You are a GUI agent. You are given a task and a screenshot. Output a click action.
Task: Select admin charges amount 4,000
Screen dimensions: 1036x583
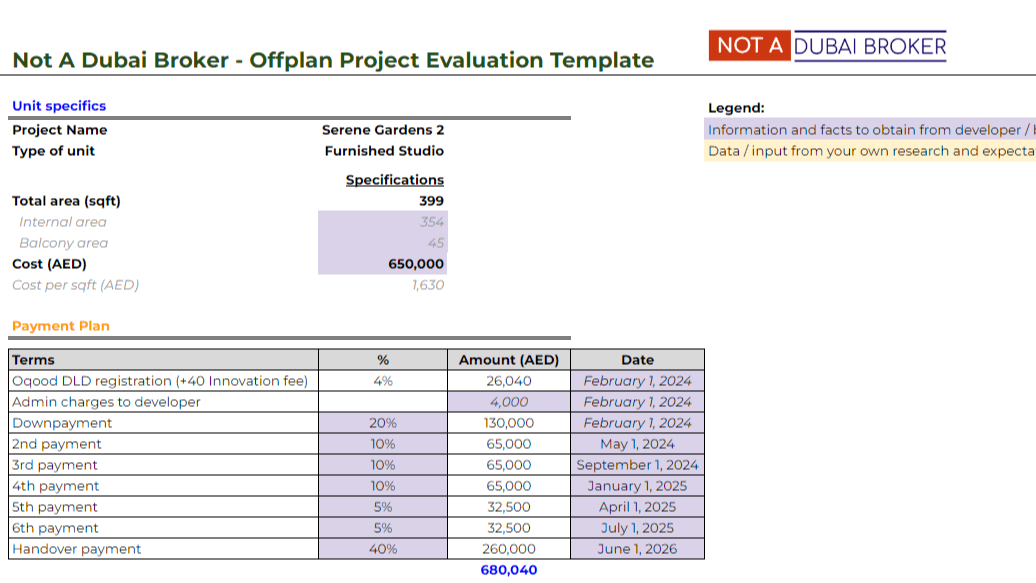(509, 402)
